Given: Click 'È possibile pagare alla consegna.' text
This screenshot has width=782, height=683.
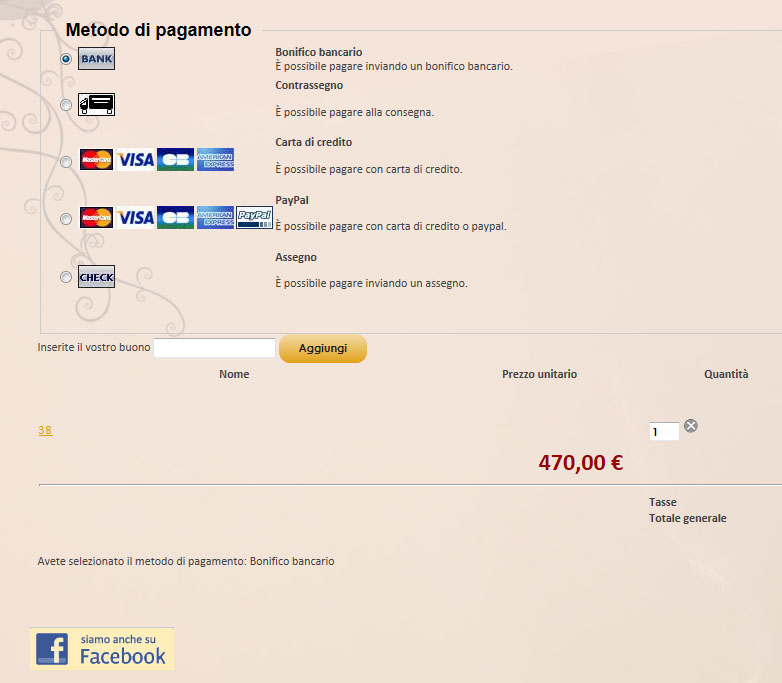Looking at the screenshot, I should pos(355,112).
